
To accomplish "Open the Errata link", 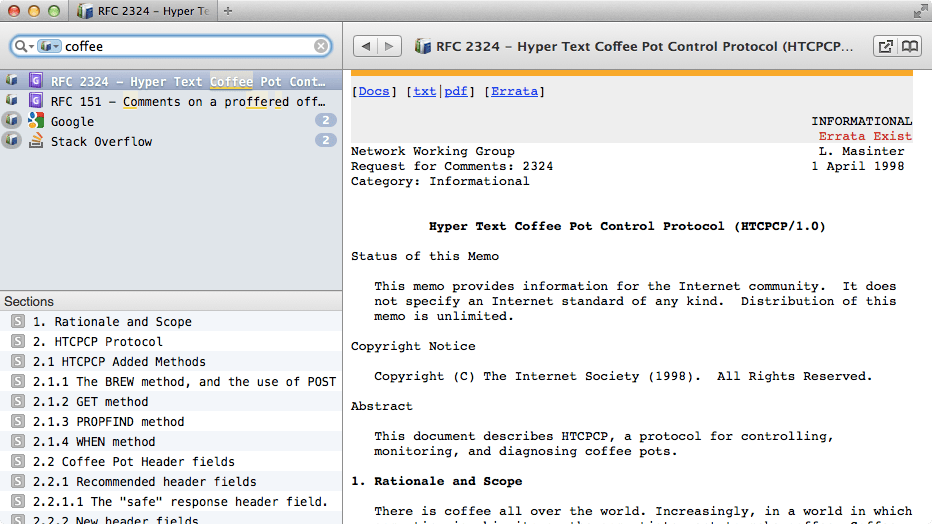I will pyautogui.click(x=514, y=91).
